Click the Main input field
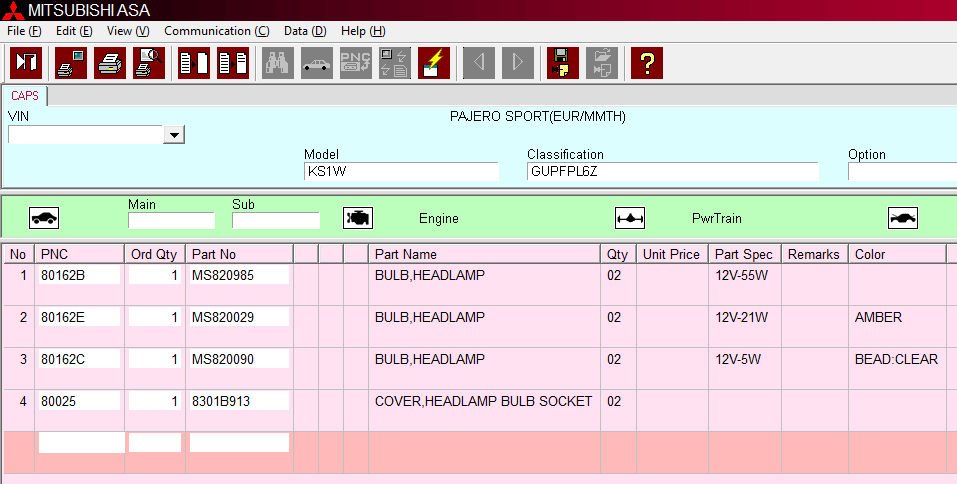This screenshot has width=957, height=484. click(171, 220)
